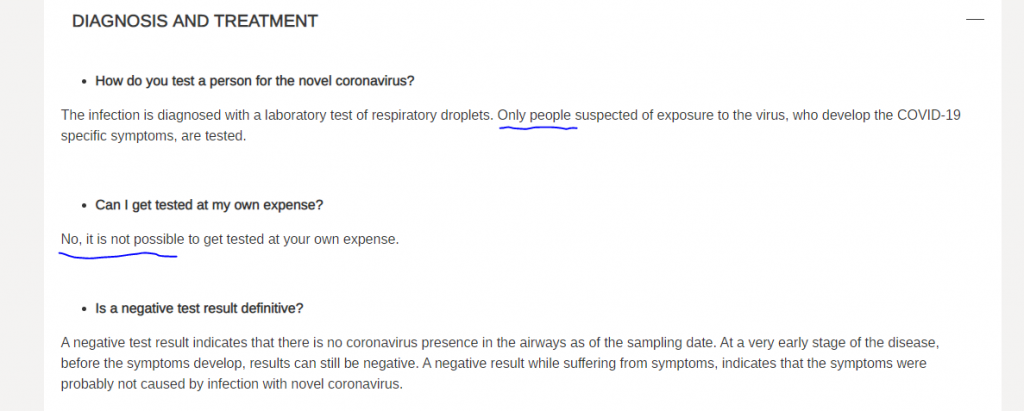Click the bullet before 'Is a negative test'
The image size is (1024, 411).
pos(84,308)
